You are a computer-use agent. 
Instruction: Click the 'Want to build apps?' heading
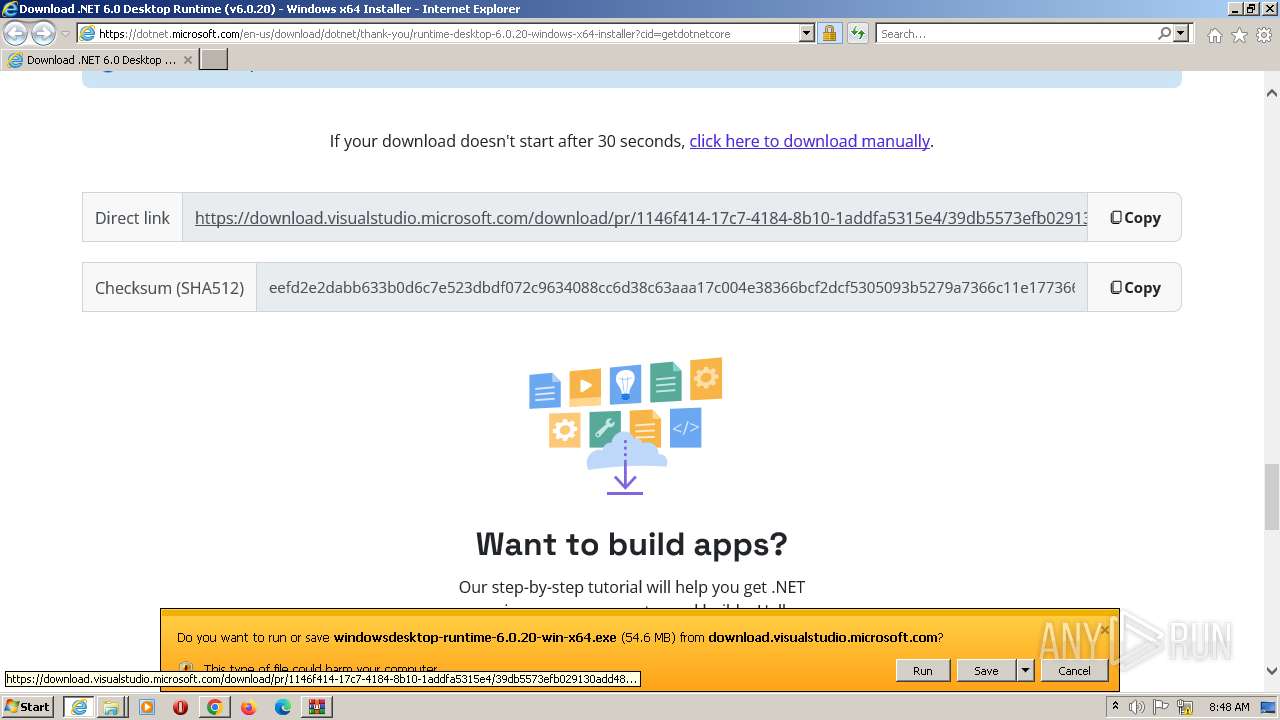click(x=632, y=544)
